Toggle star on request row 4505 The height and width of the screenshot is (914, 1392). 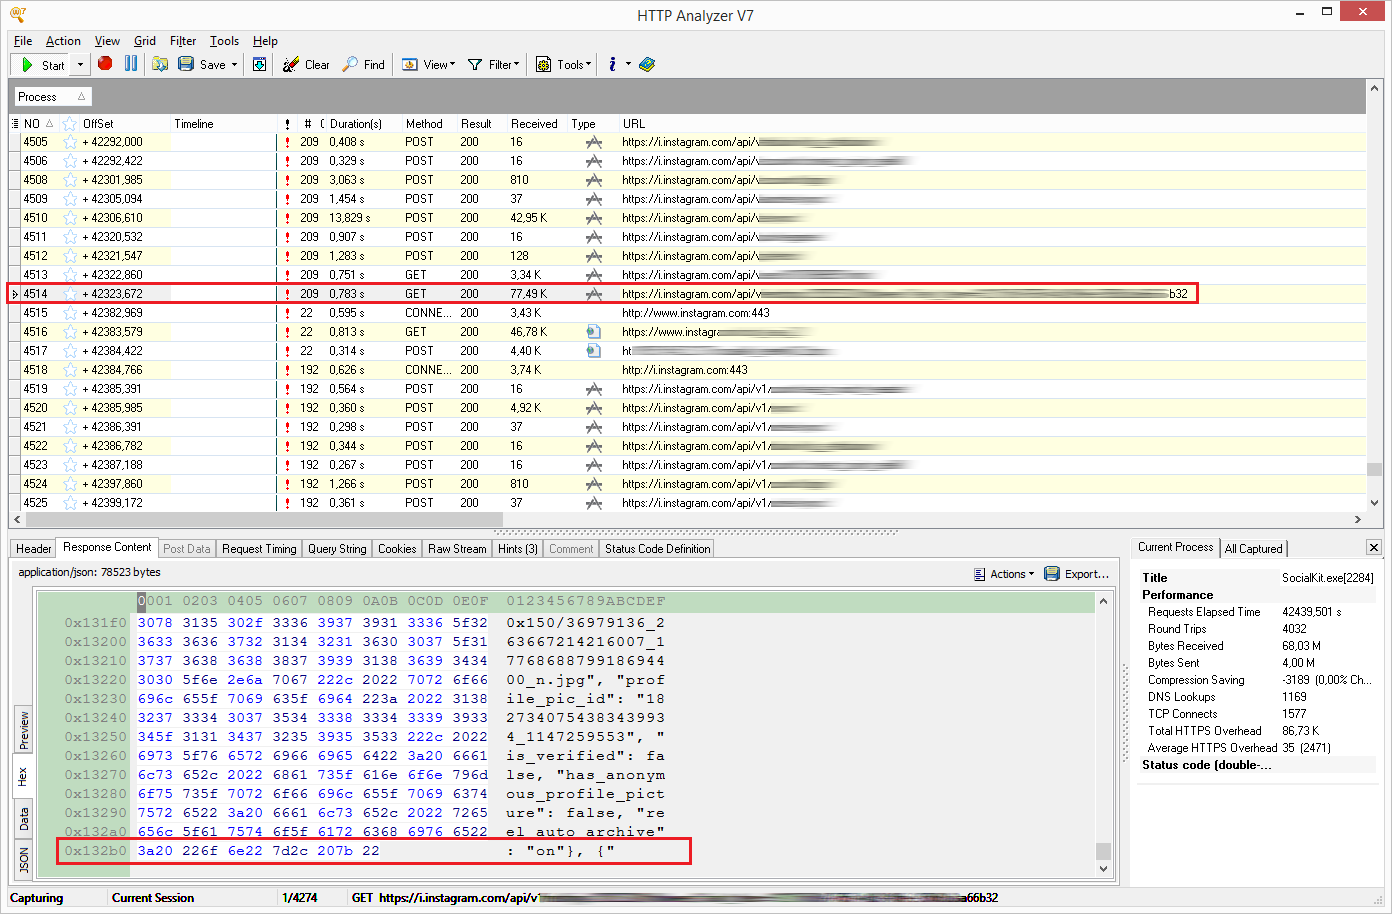70,142
